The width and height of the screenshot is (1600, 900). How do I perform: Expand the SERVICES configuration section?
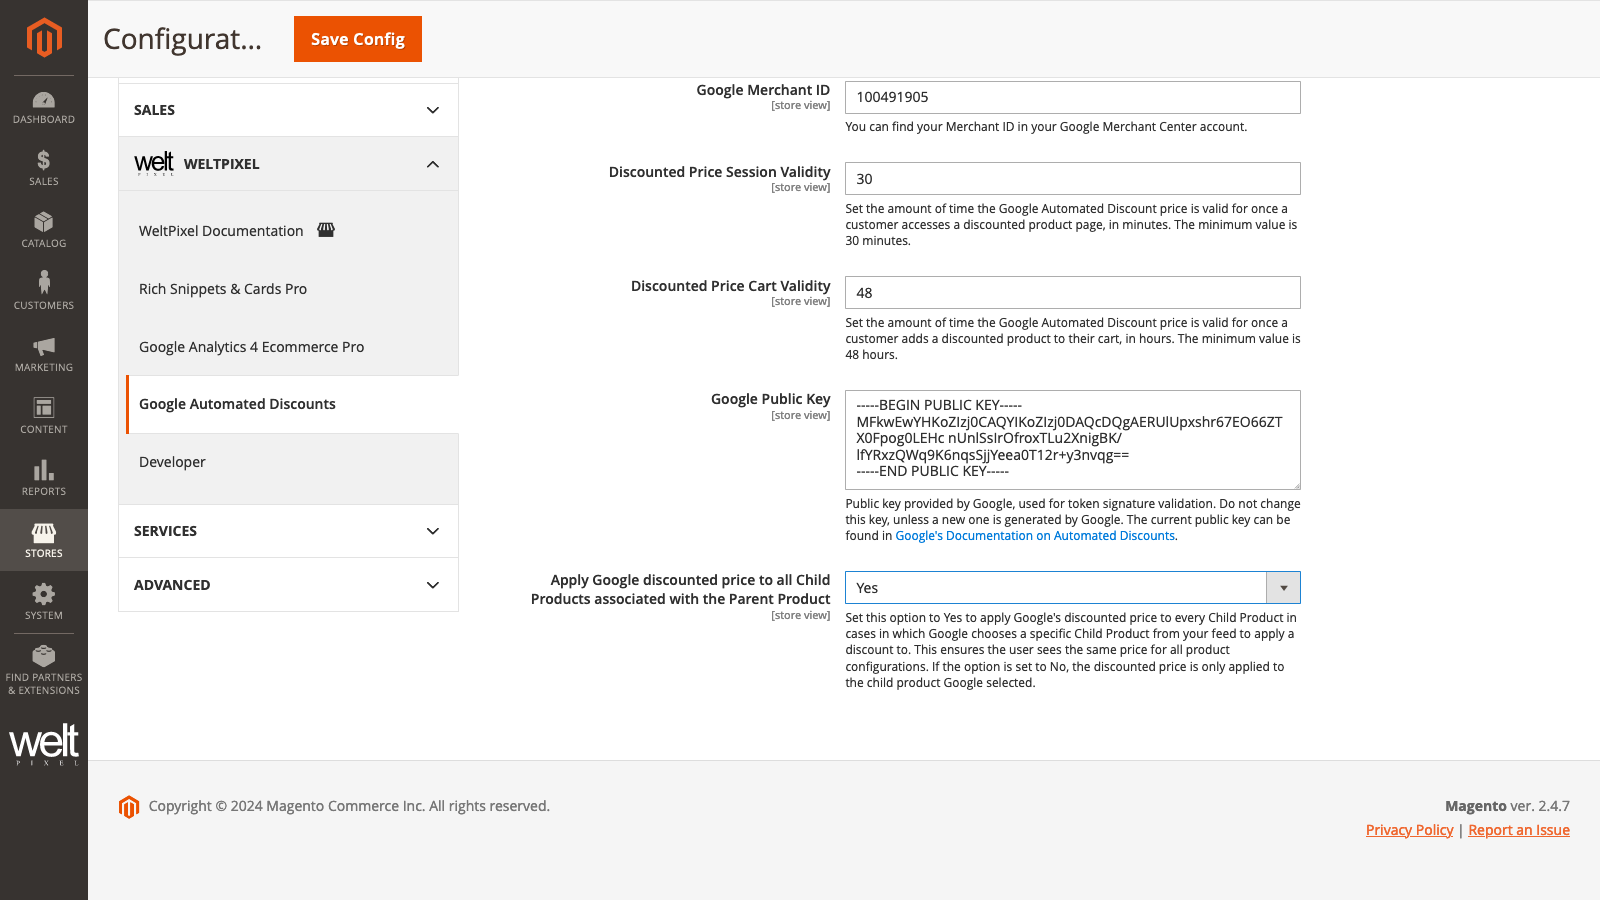288,531
